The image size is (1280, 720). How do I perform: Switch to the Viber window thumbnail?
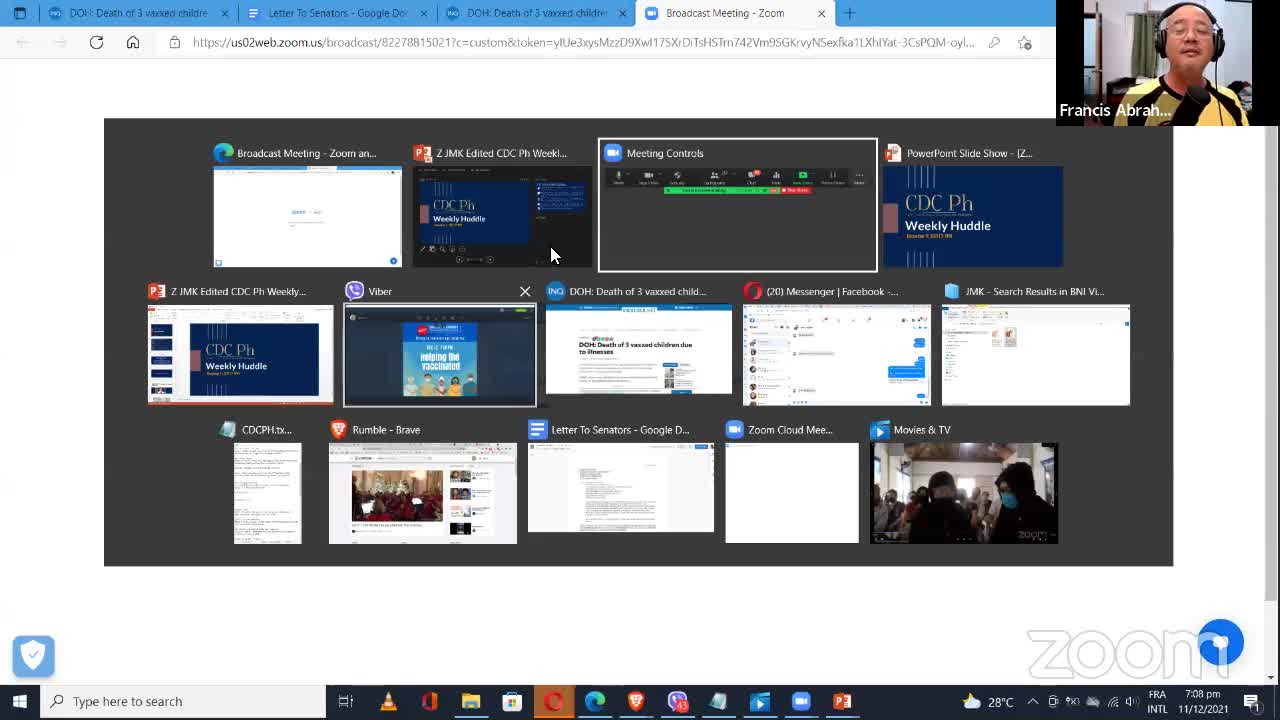(x=439, y=354)
